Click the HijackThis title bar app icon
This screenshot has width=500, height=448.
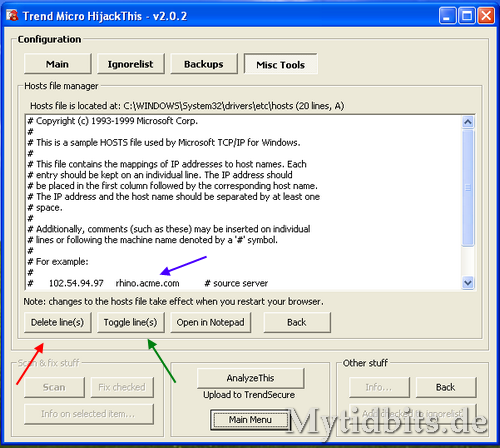click(12, 15)
